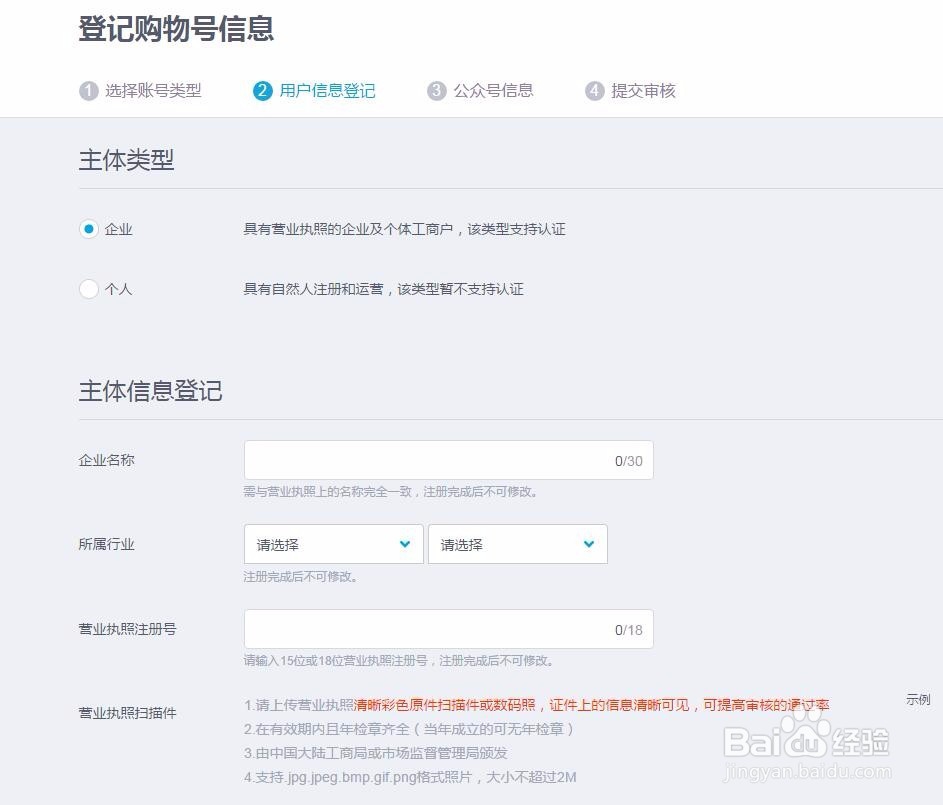Click inside the 企业名称 input field
Viewport: 943px width, 805px height.
click(447, 459)
